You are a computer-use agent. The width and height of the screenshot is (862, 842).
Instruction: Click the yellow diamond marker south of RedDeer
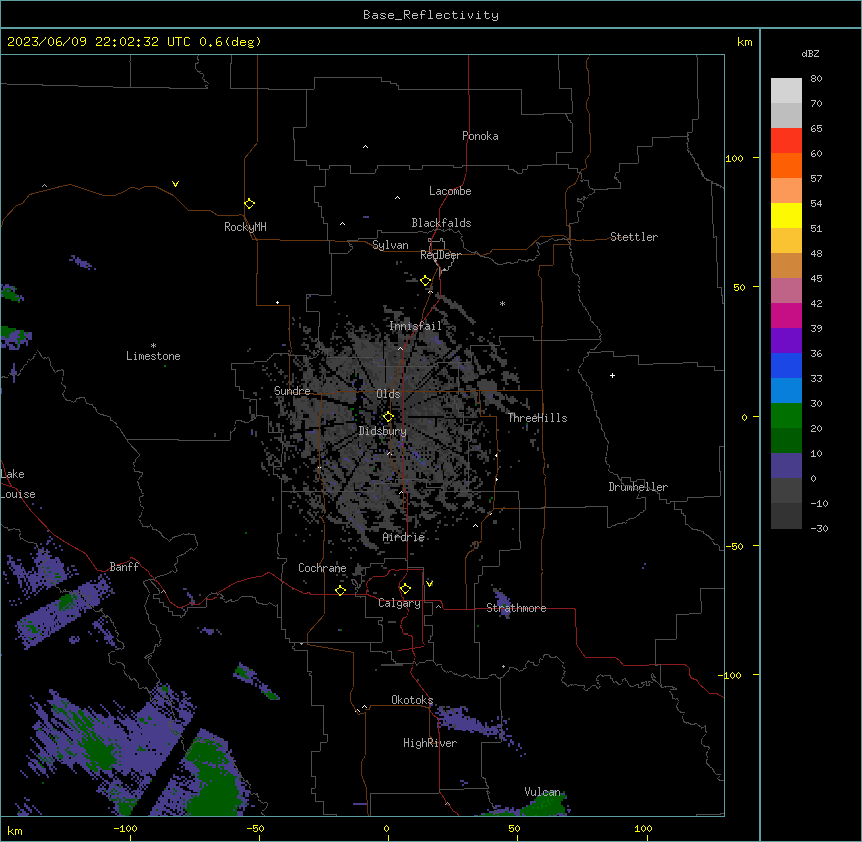point(425,281)
